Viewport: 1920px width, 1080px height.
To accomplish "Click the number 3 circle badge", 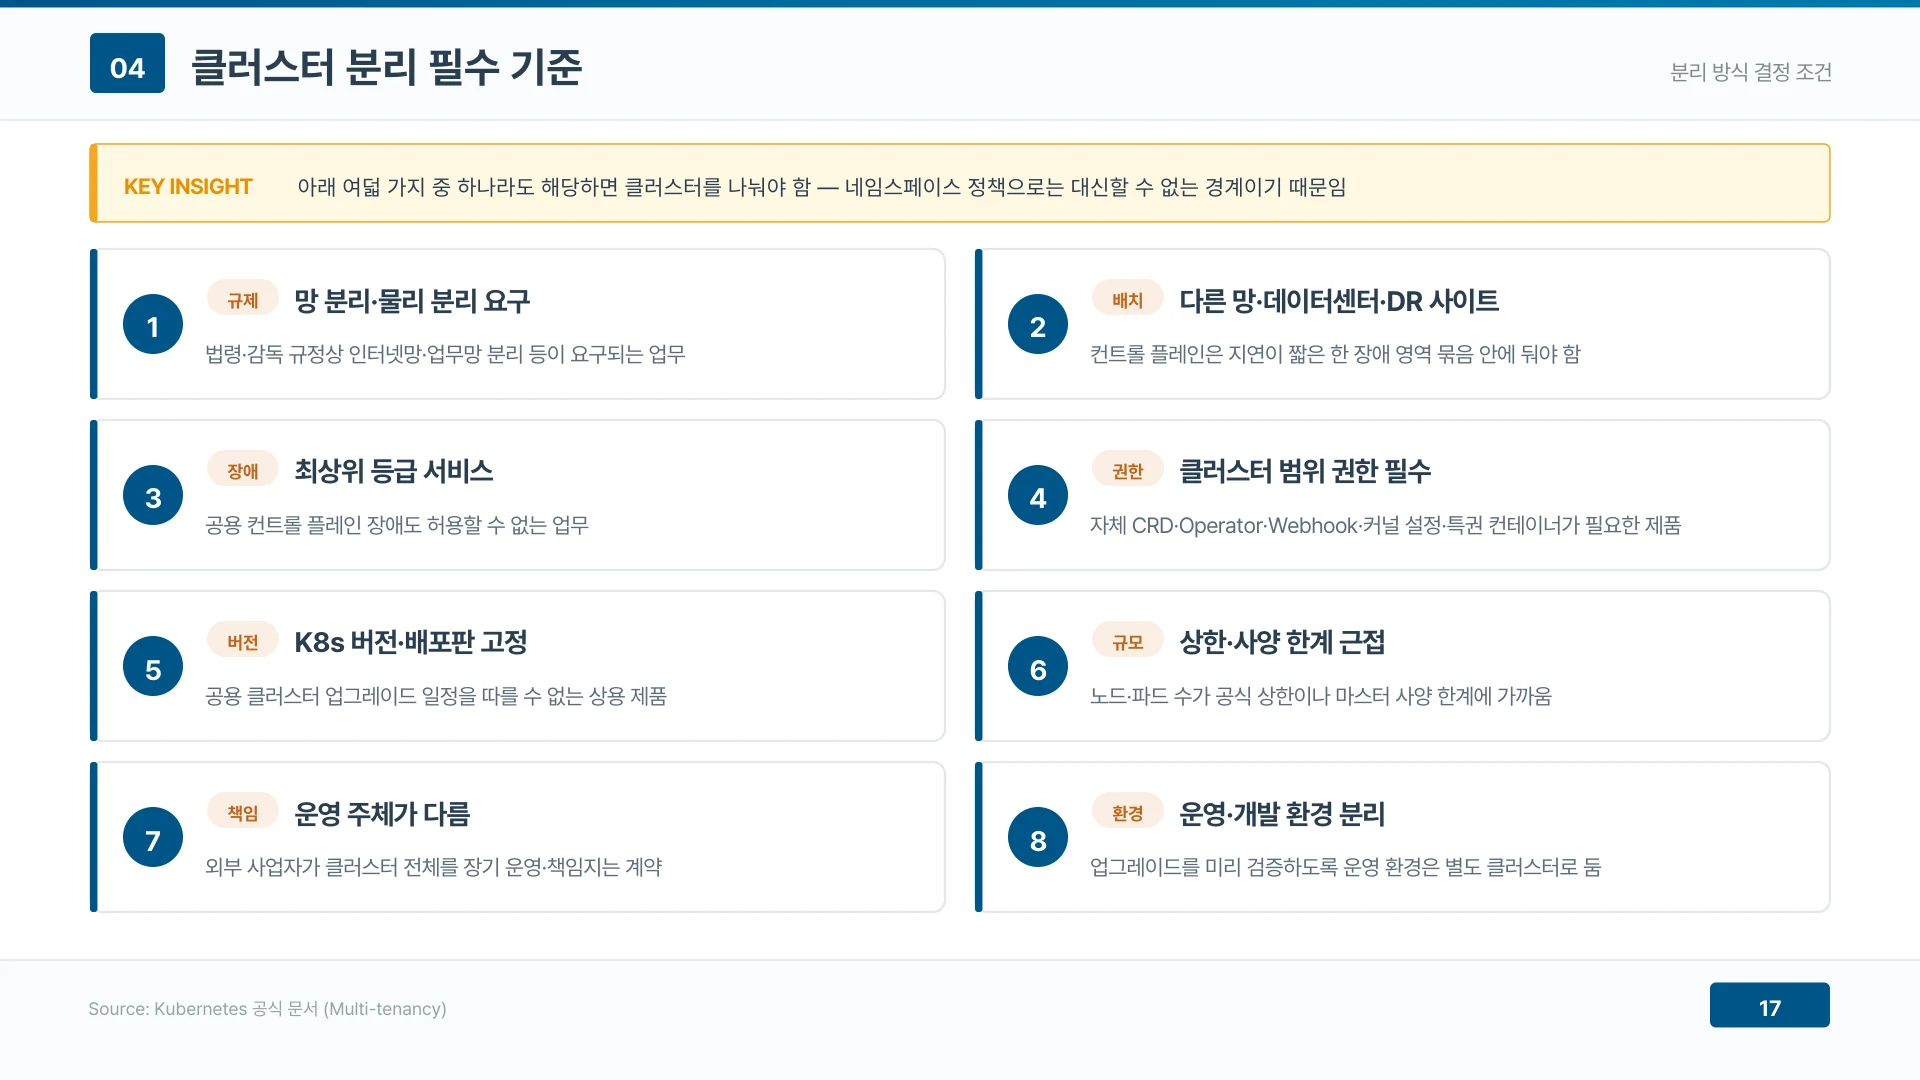I will (153, 495).
